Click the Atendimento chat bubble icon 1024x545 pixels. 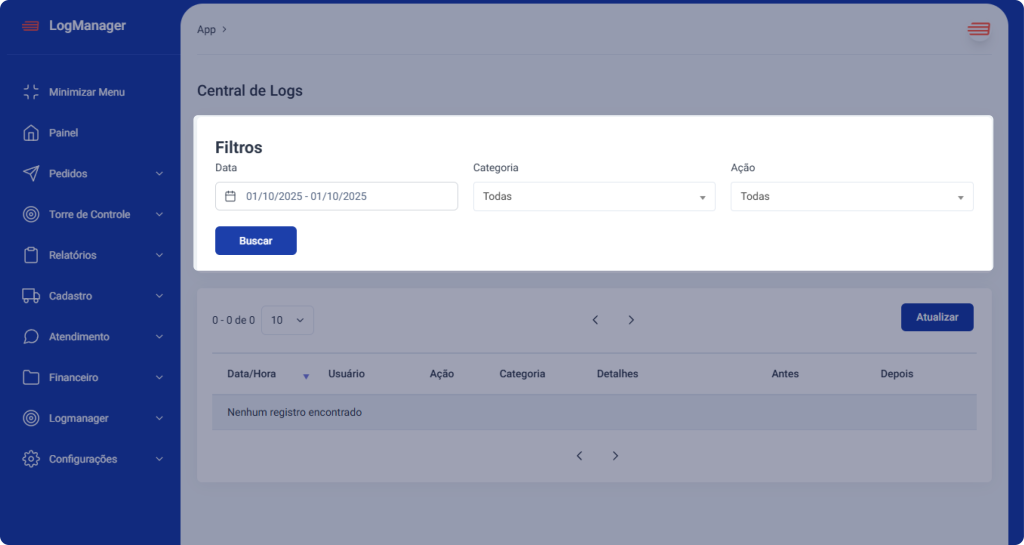coord(31,337)
